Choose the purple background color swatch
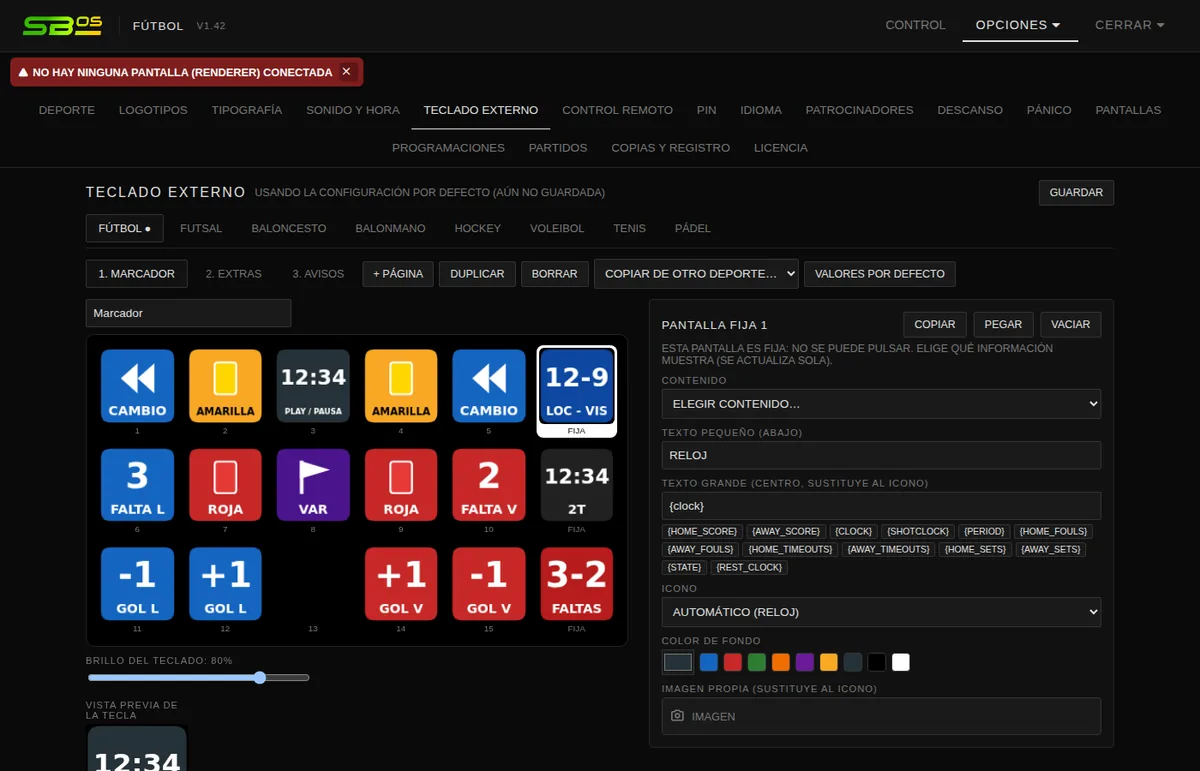Viewport: 1200px width, 771px height. point(805,662)
